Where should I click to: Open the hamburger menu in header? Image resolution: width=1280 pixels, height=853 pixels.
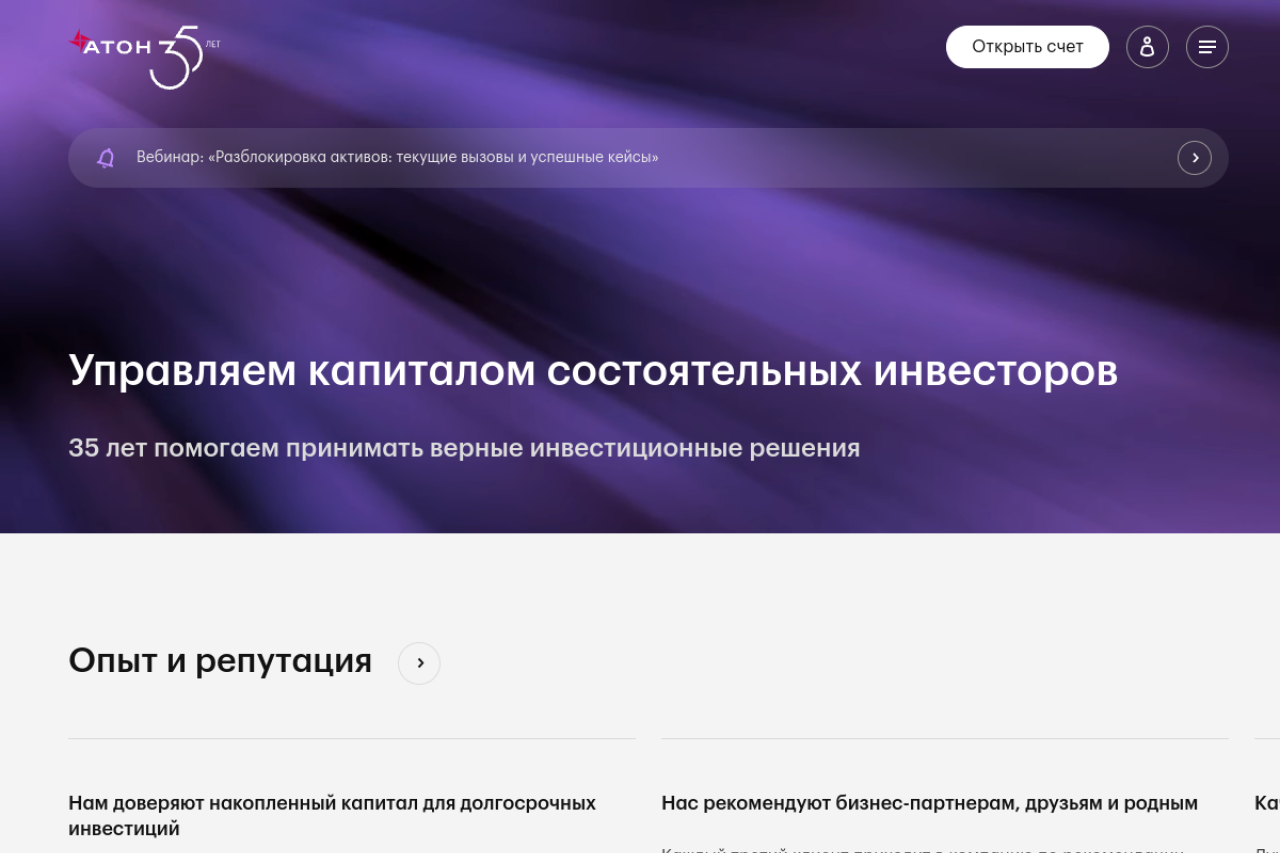click(x=1207, y=47)
